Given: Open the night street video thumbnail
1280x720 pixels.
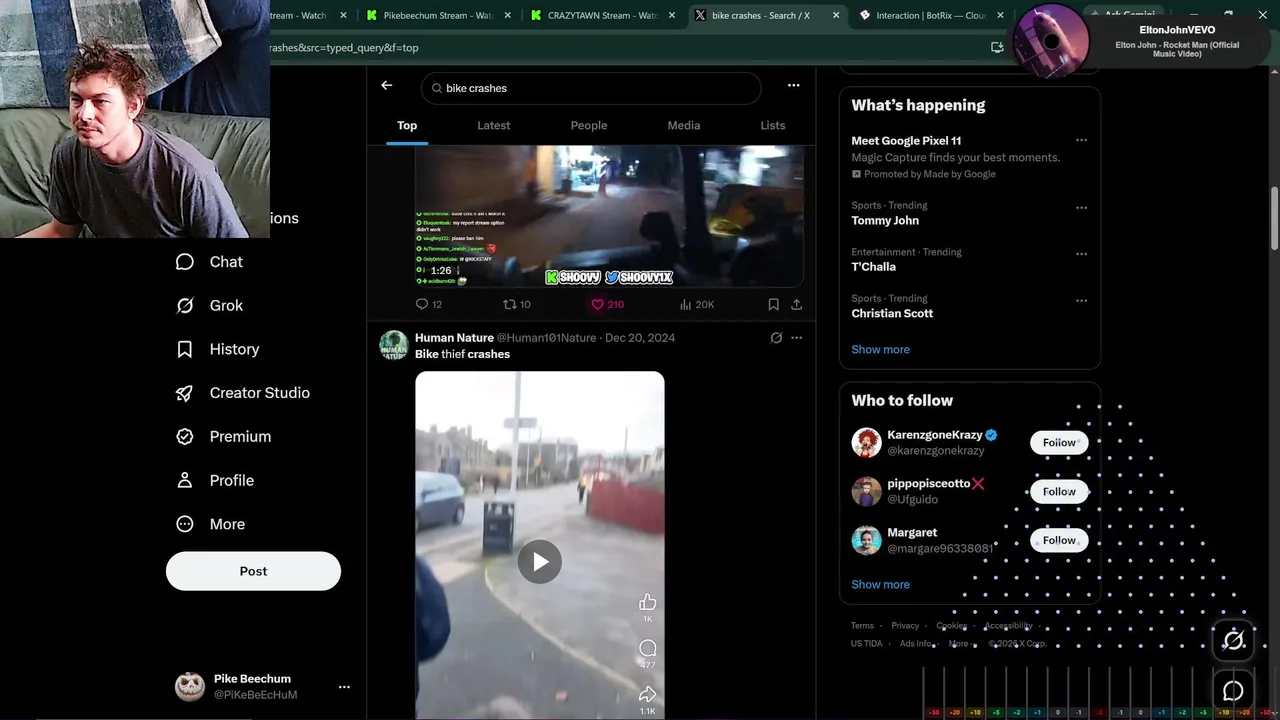Looking at the screenshot, I should click(609, 216).
